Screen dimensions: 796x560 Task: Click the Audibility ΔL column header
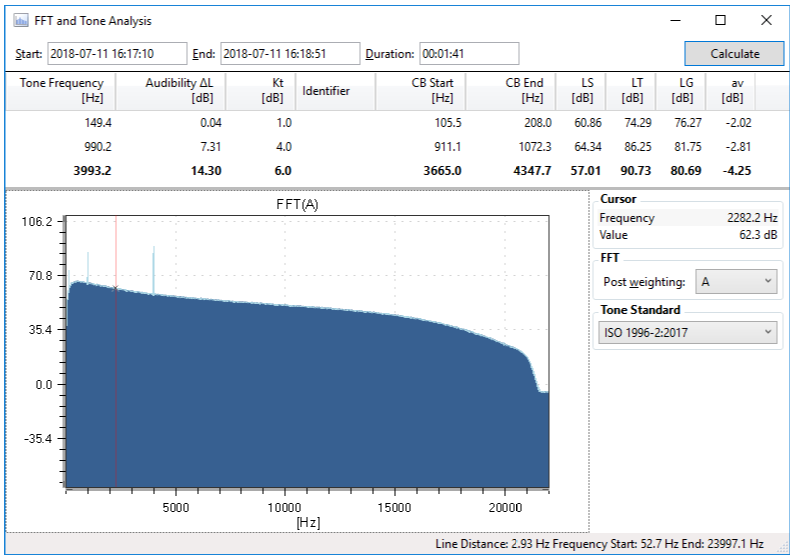pyautogui.click(x=173, y=90)
